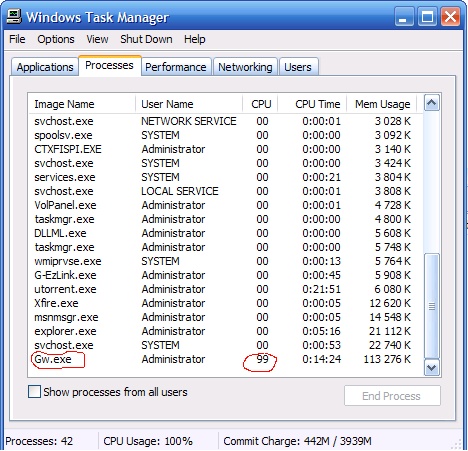
Task: Open the Help menu
Action: [195, 39]
